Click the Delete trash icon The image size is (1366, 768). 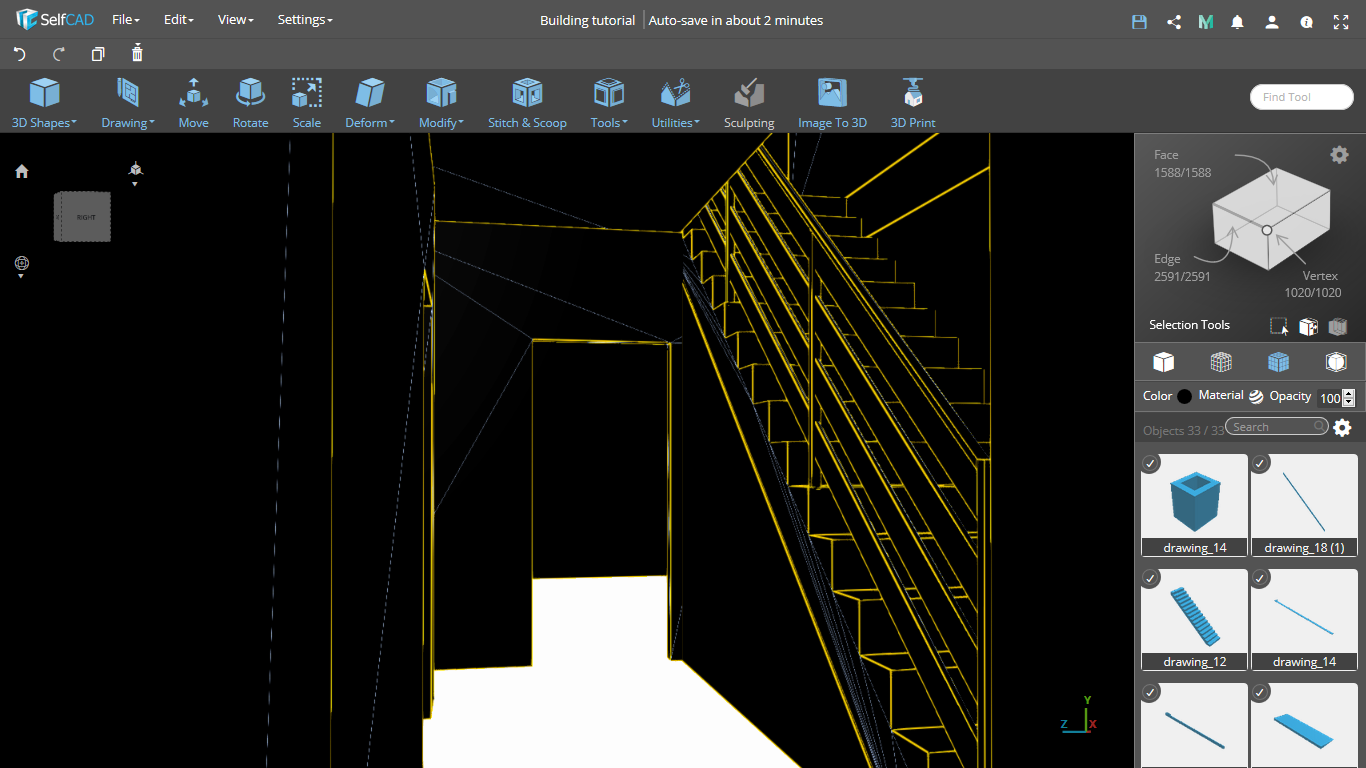tap(137, 53)
